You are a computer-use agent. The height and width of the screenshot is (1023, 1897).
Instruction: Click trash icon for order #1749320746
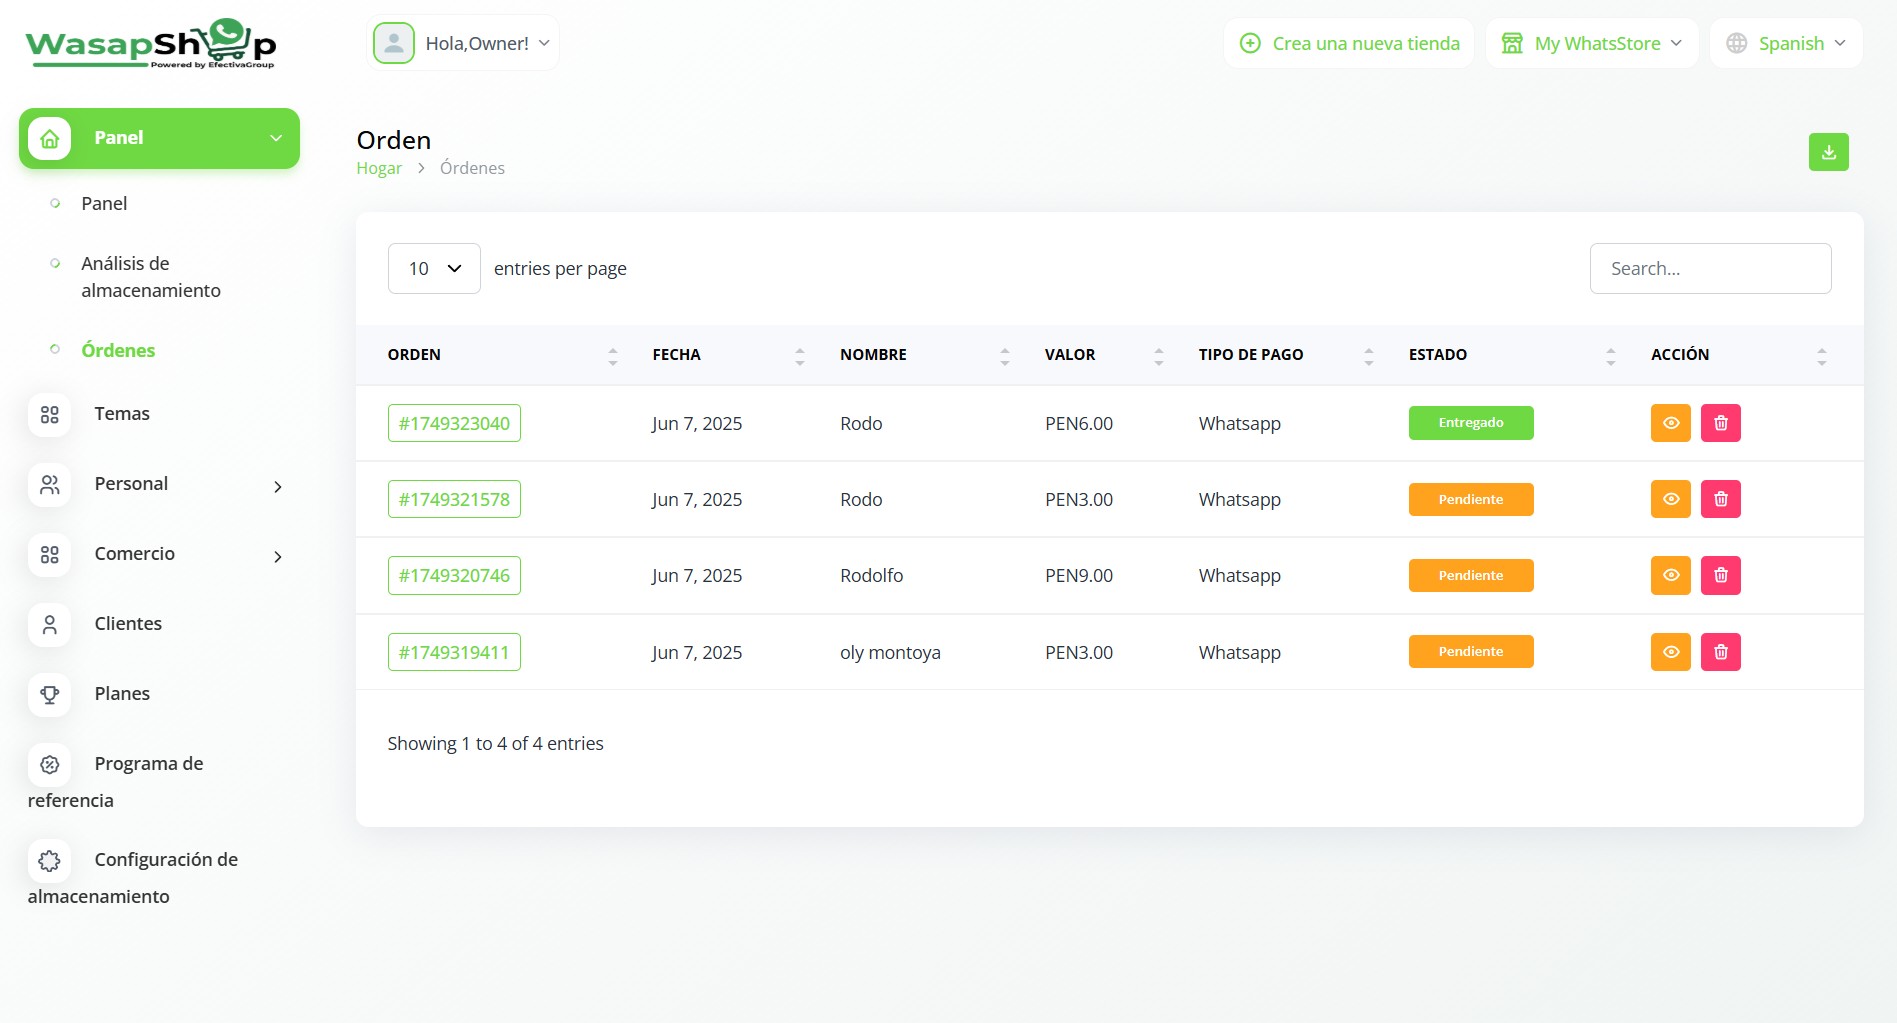point(1720,575)
